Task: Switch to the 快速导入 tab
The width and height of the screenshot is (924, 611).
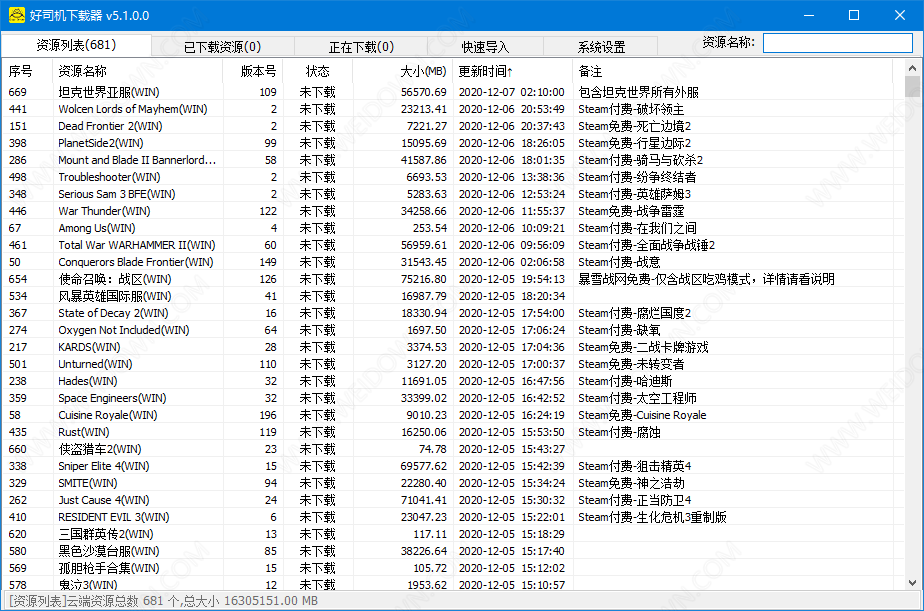Action: (485, 47)
